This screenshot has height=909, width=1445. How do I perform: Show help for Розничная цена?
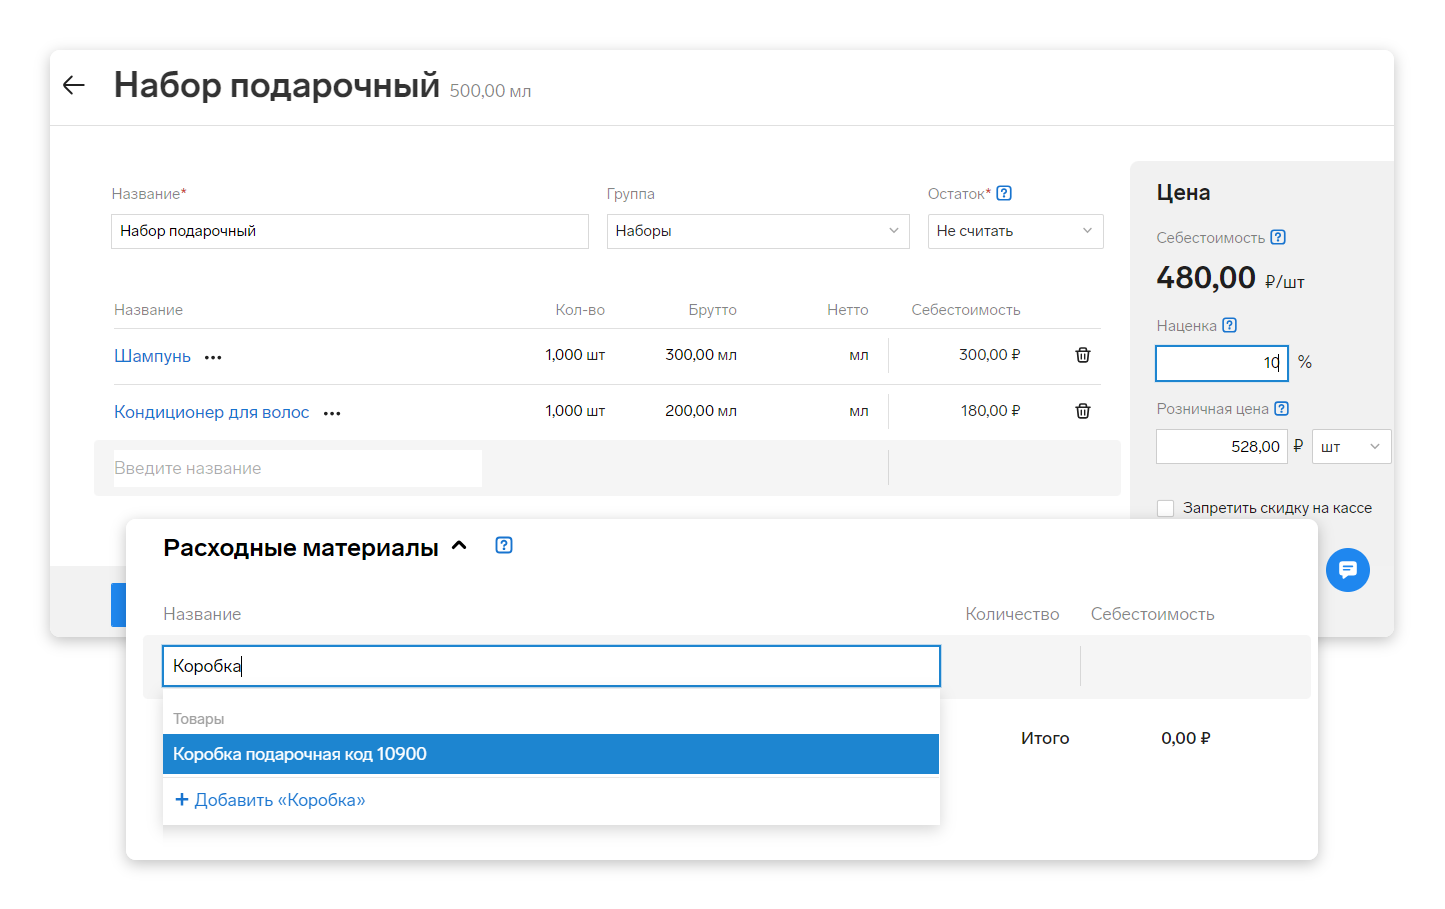(1282, 408)
